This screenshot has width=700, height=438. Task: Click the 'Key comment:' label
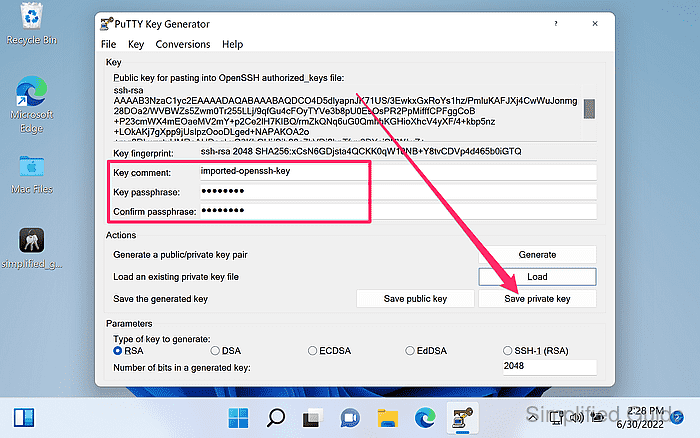coord(142,173)
